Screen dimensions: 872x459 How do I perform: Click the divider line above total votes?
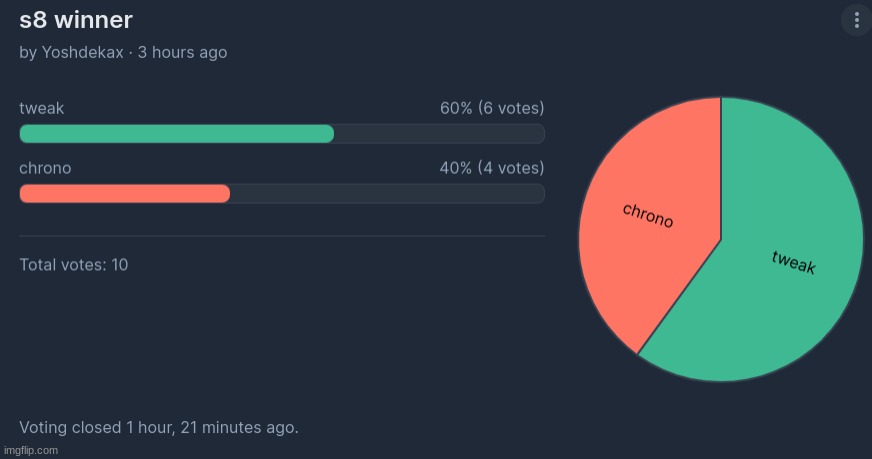pos(282,236)
